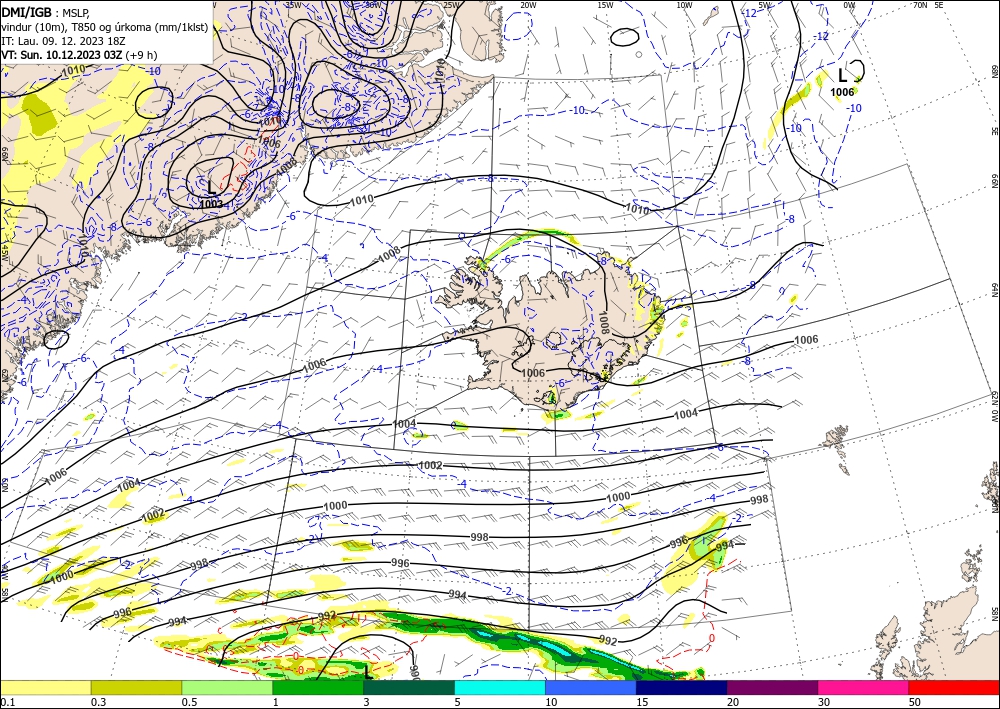
Task: Click the '1003' pressure value under the Greenland low
Action: point(211,204)
